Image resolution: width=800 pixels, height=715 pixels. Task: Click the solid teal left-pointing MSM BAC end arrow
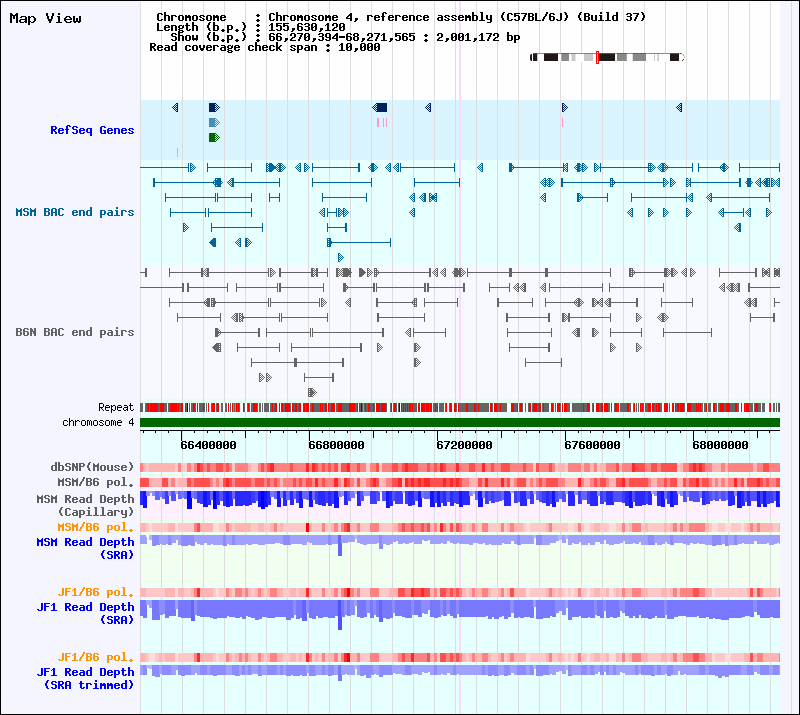click(x=213, y=242)
